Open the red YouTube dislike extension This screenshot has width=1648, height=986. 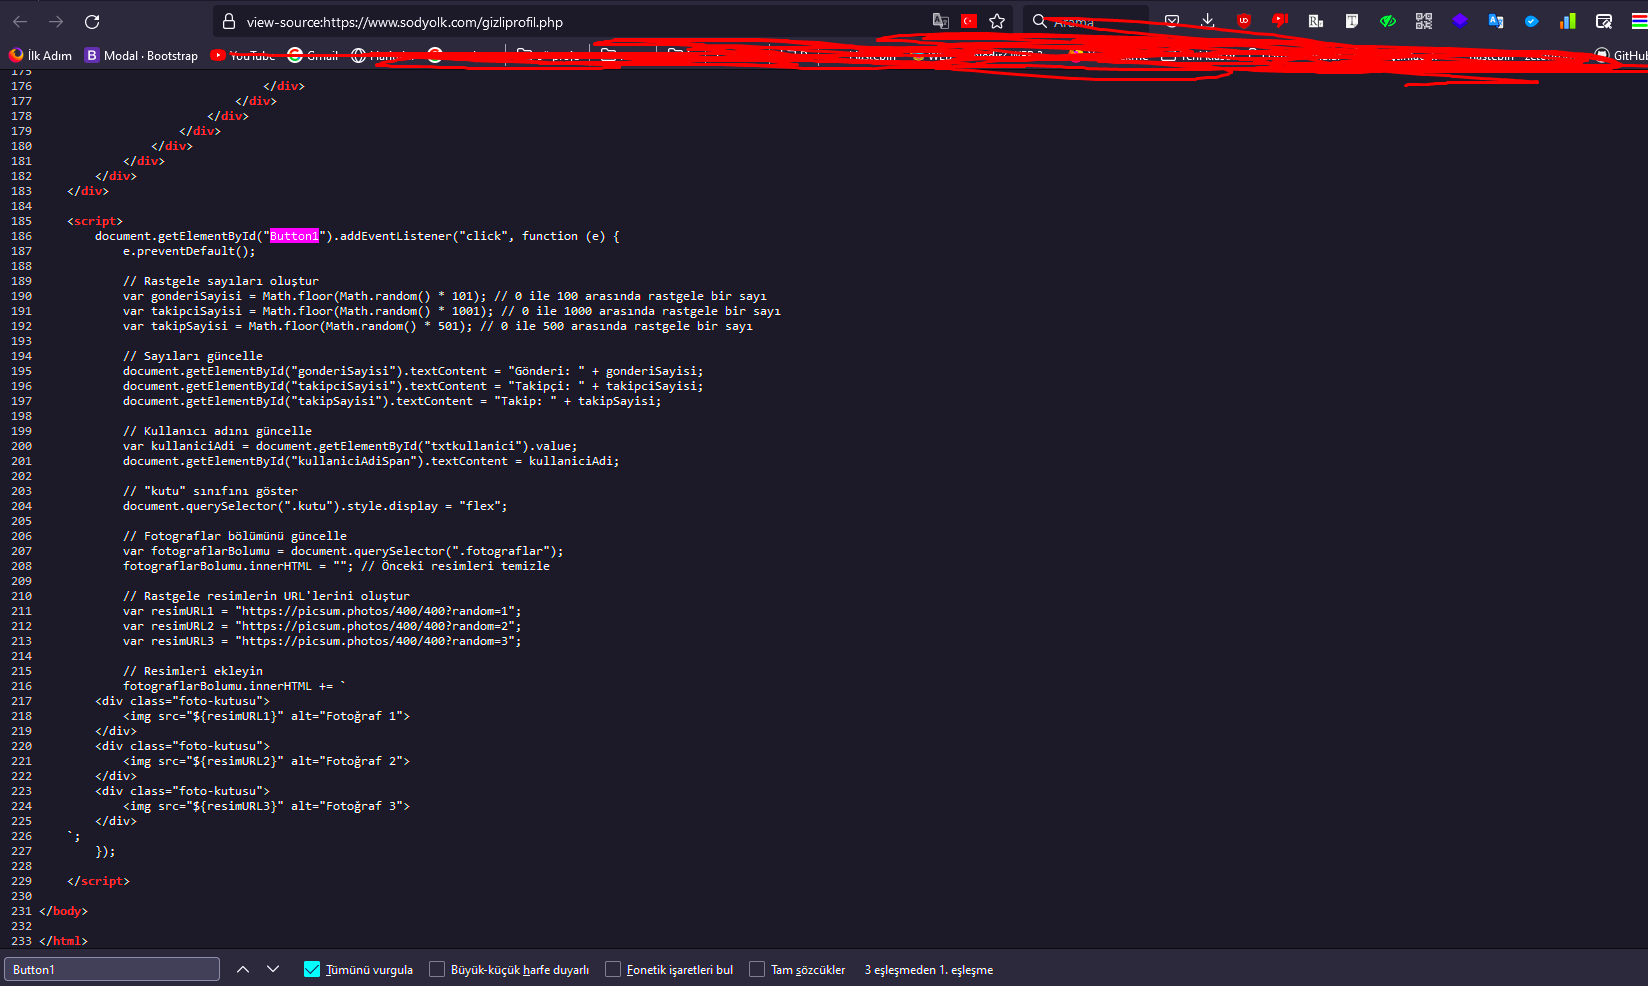coord(1280,21)
